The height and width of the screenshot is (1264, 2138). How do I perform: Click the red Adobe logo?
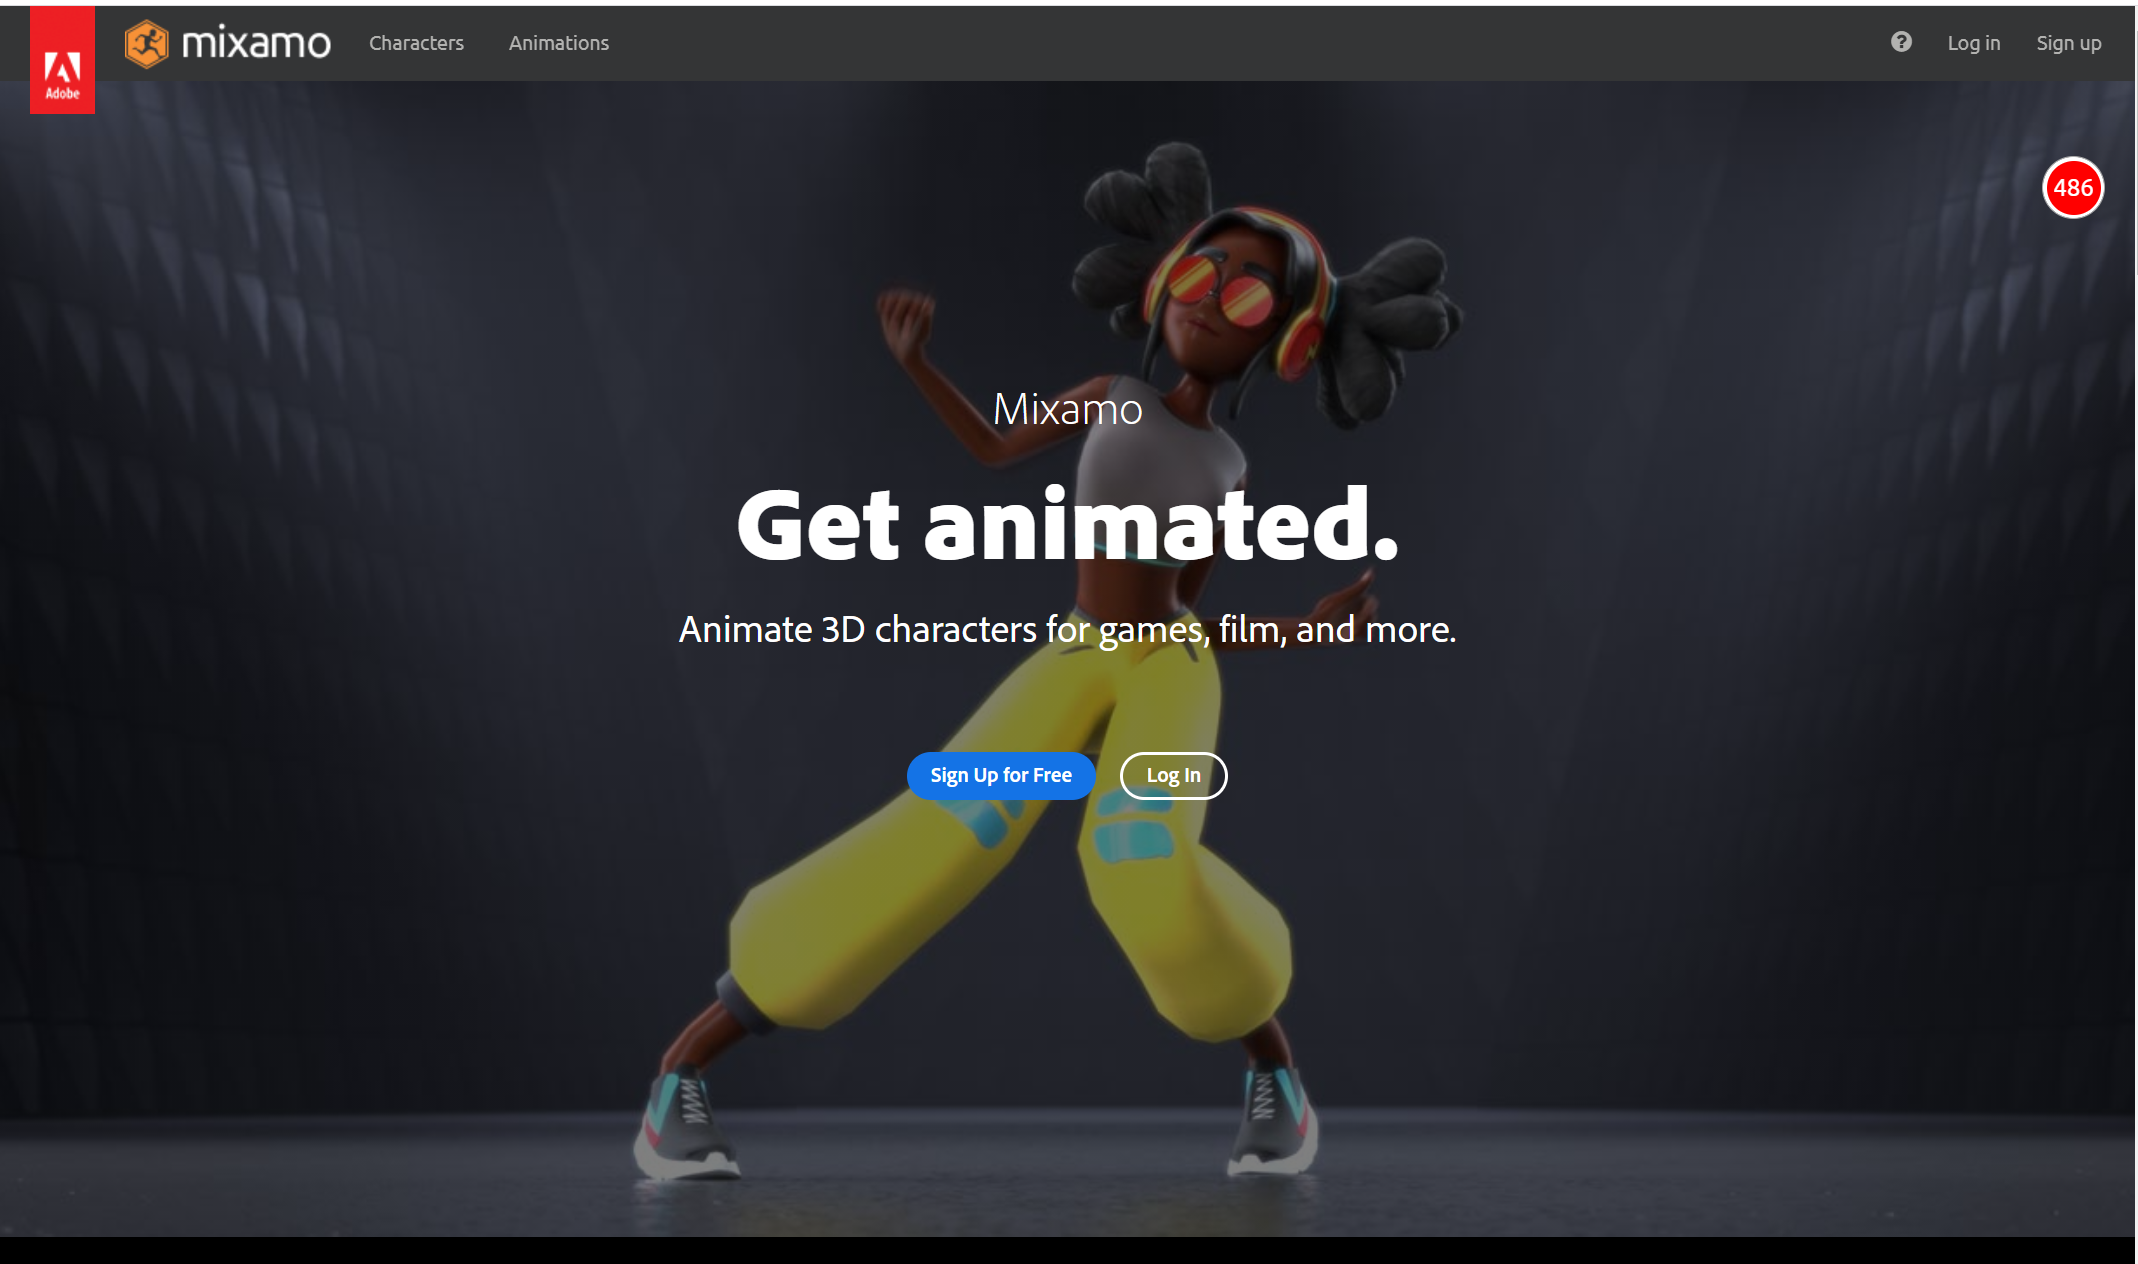(62, 62)
